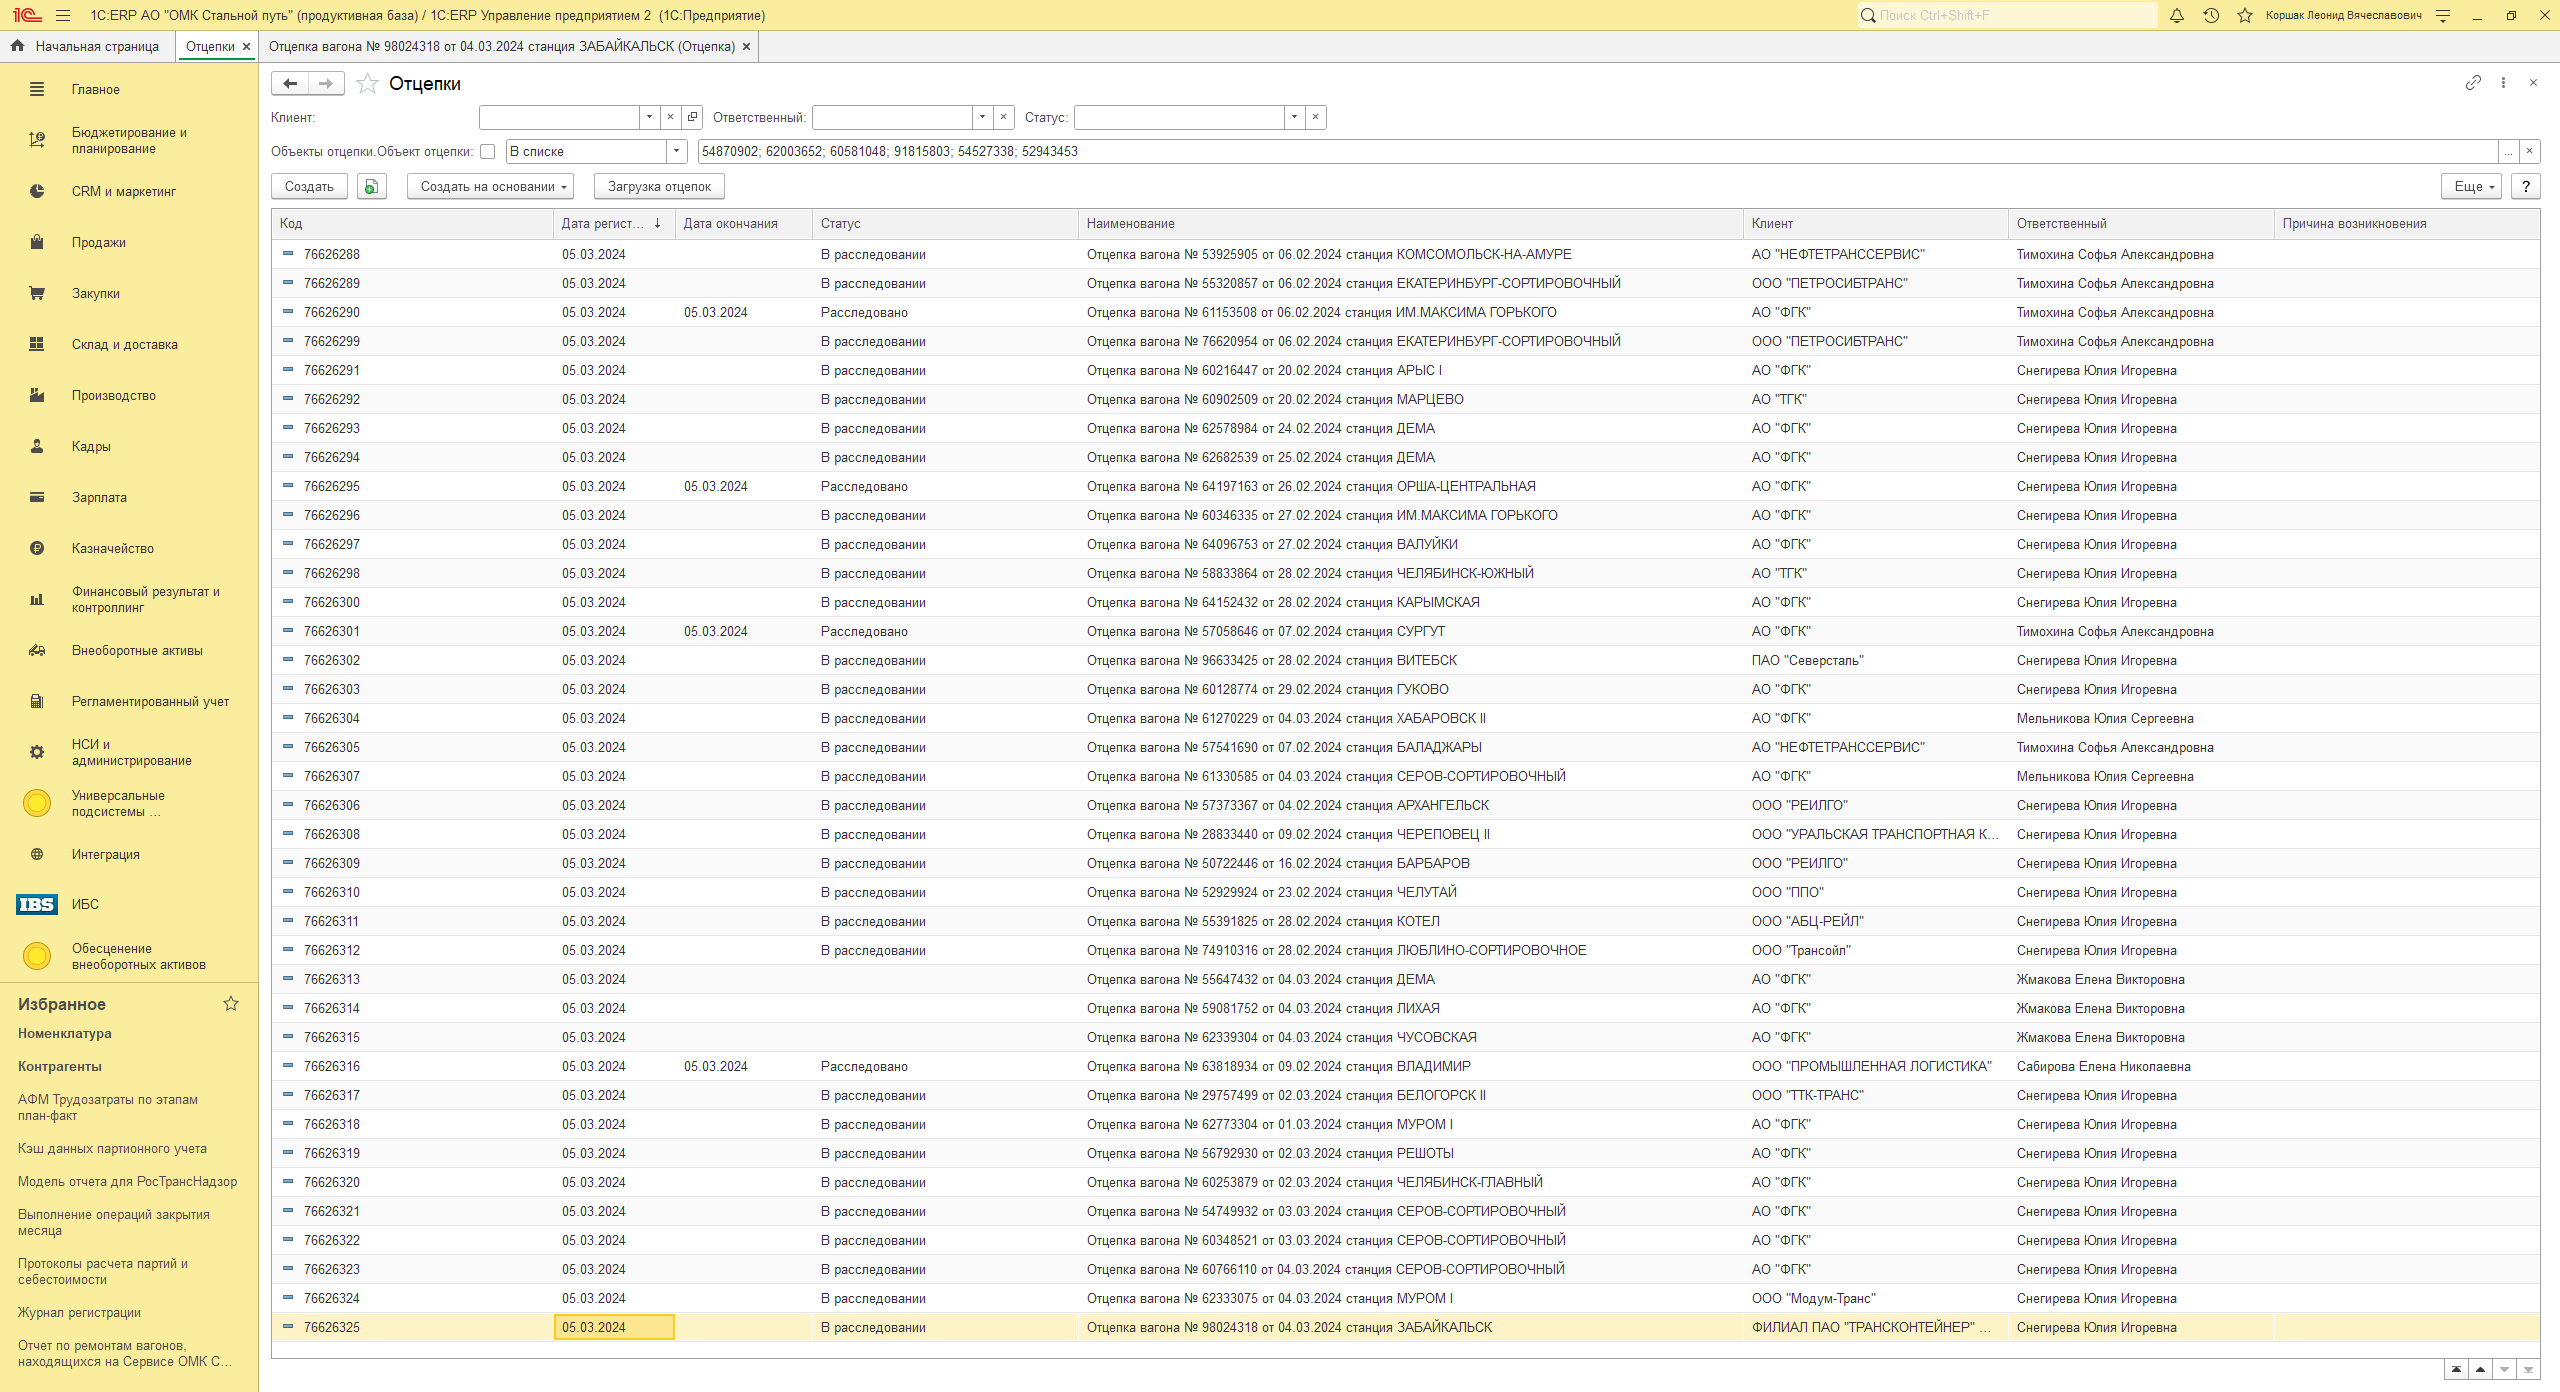Copy link to this form icon
The width and height of the screenshot is (2560, 1392).
click(2473, 83)
